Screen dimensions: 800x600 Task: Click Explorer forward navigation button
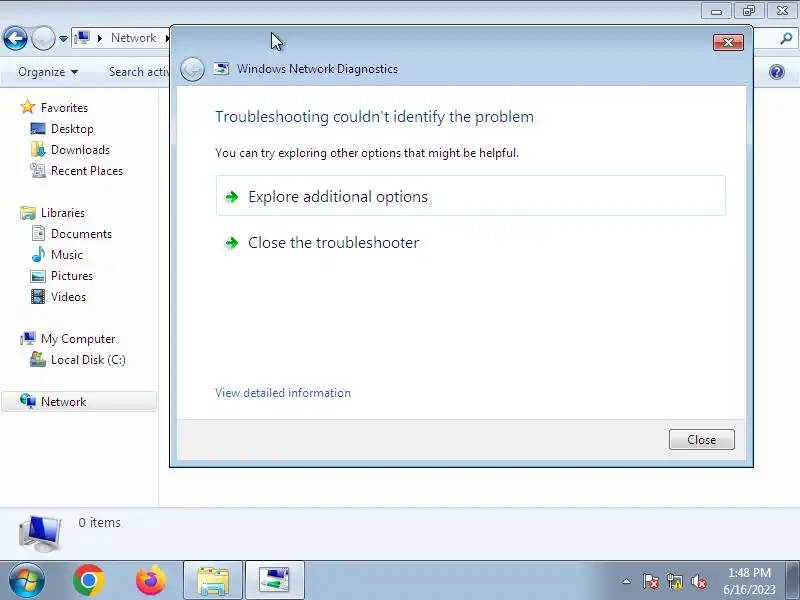43,38
